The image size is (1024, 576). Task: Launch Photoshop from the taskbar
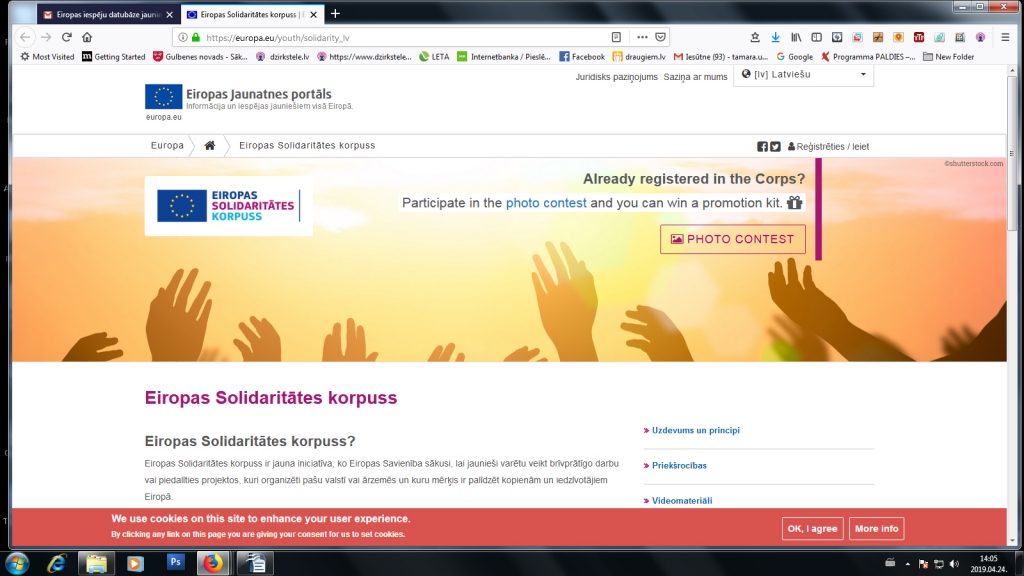[175, 563]
